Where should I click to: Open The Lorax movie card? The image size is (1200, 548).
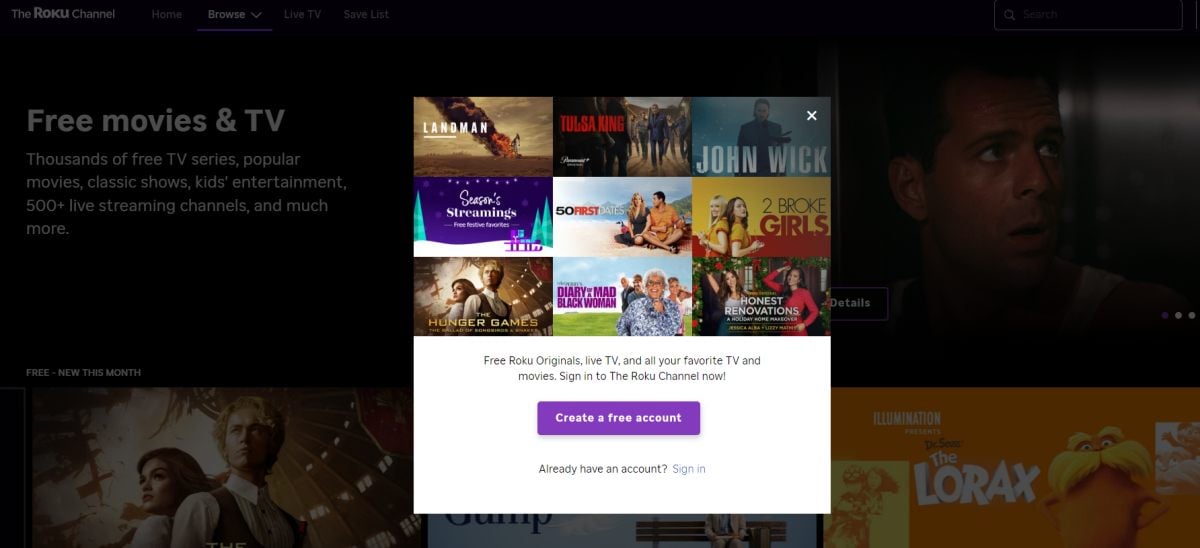click(x=1011, y=468)
